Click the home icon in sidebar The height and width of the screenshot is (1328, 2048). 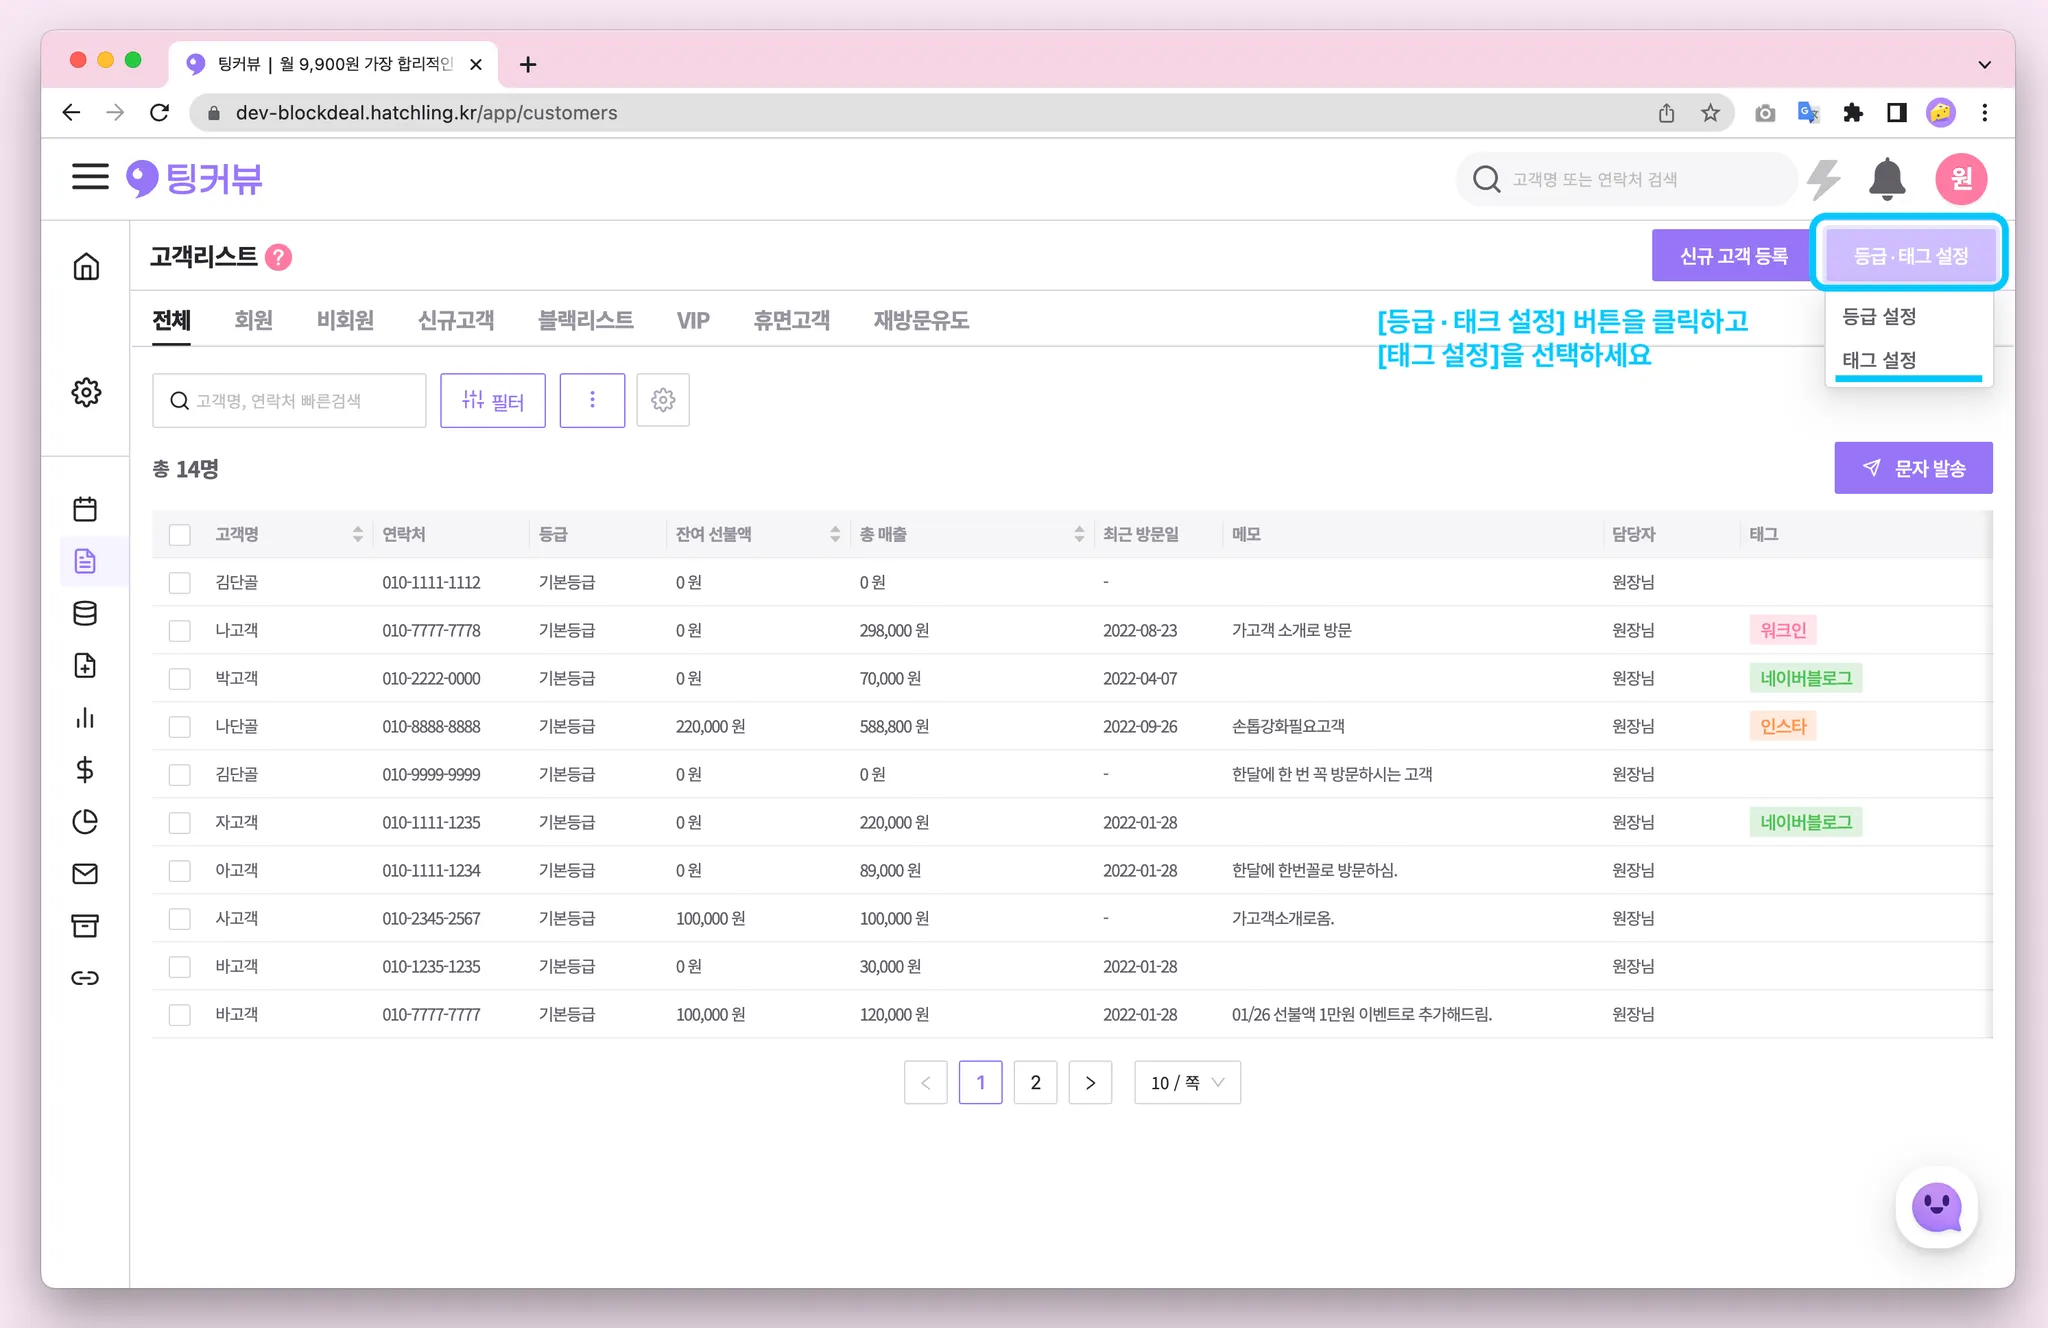tap(86, 266)
